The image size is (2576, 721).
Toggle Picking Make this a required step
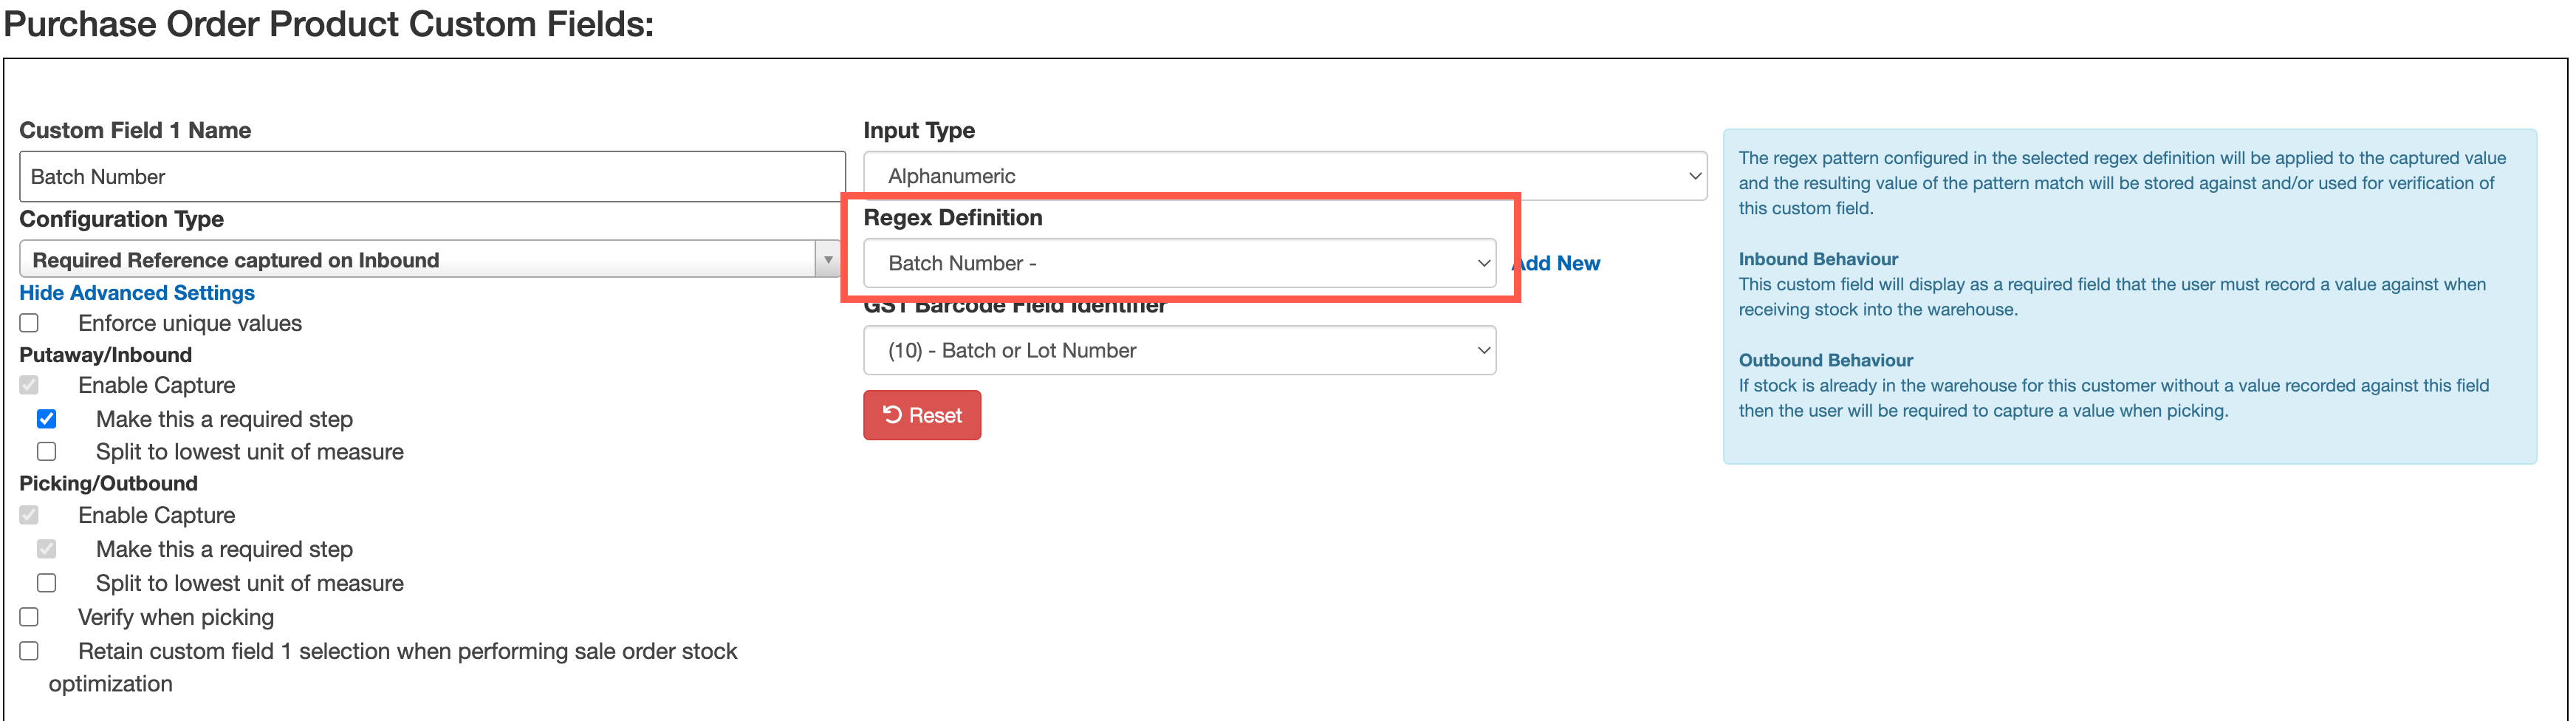47,549
